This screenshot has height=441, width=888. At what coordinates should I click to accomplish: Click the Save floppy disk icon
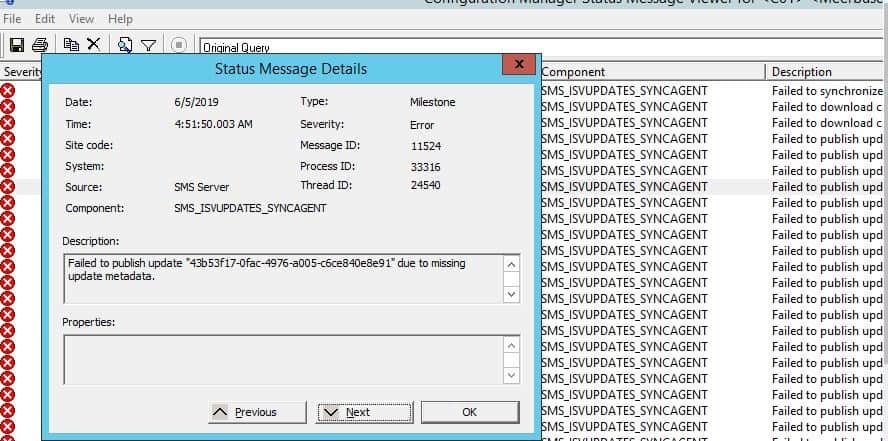pos(17,44)
